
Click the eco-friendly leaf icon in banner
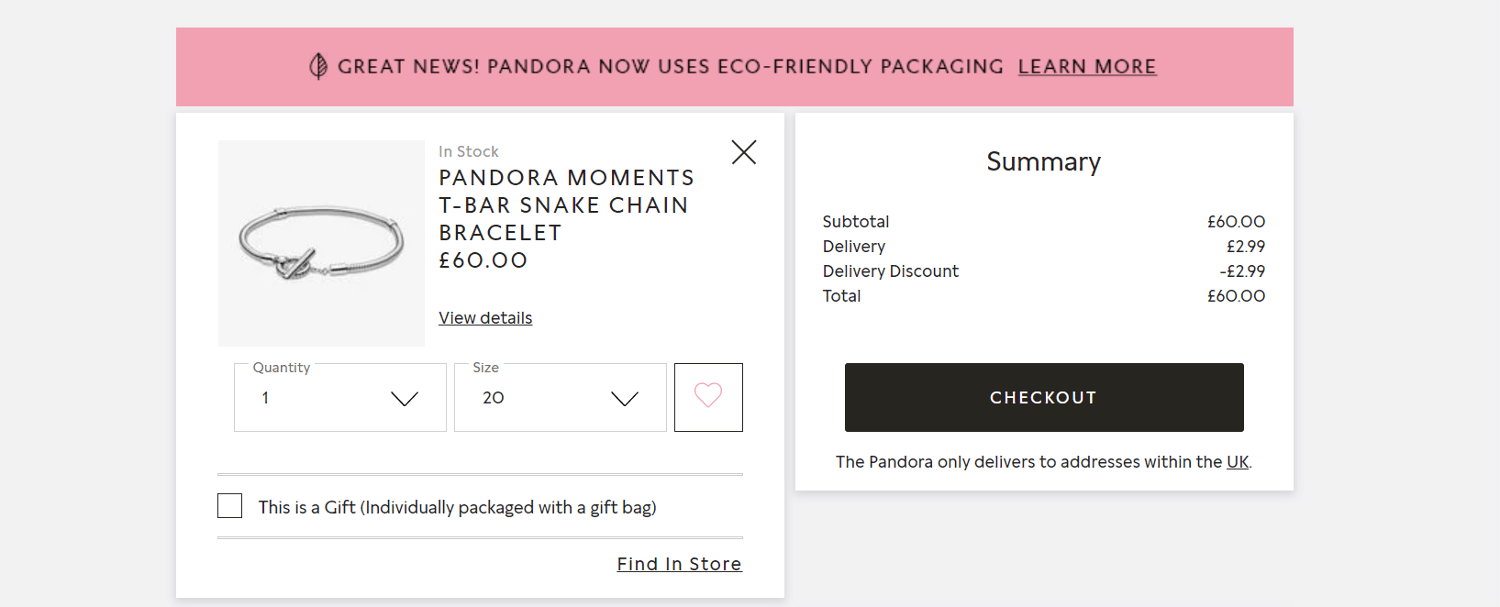coord(318,67)
